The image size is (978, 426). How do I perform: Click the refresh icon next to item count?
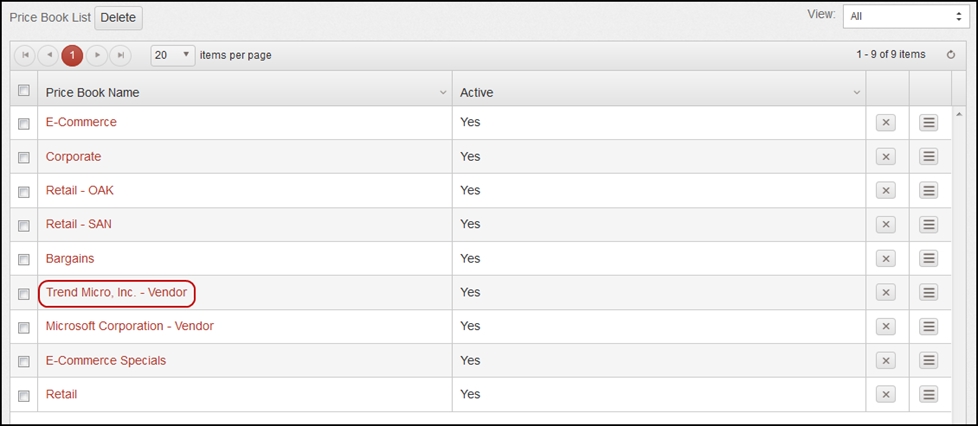click(x=951, y=55)
